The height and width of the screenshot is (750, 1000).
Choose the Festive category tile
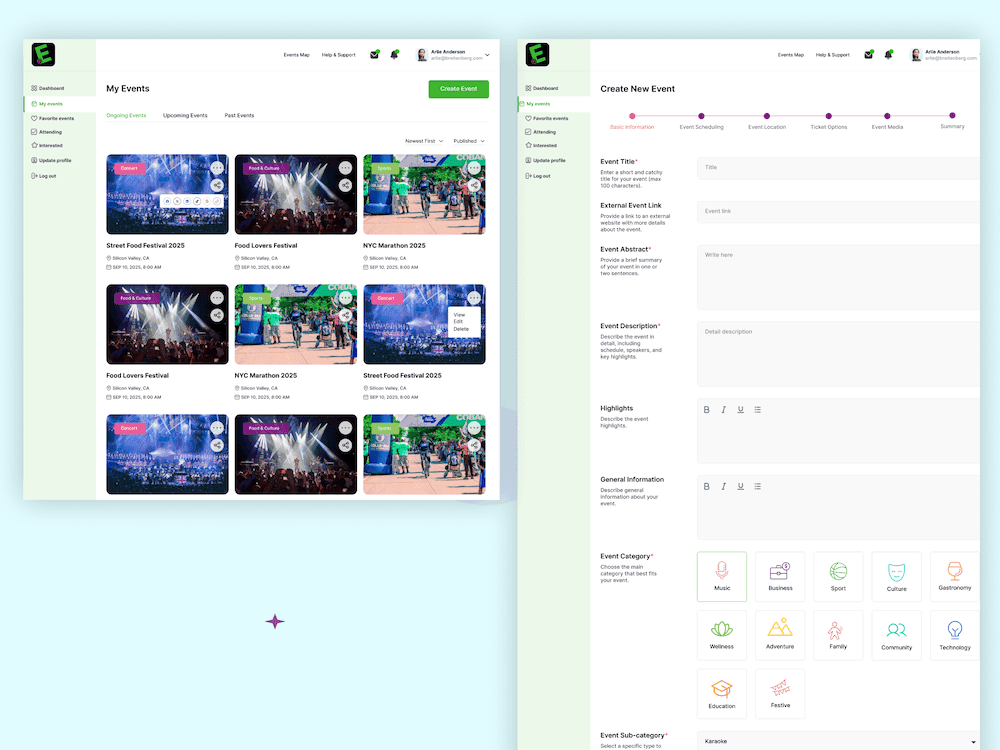[x=780, y=694]
